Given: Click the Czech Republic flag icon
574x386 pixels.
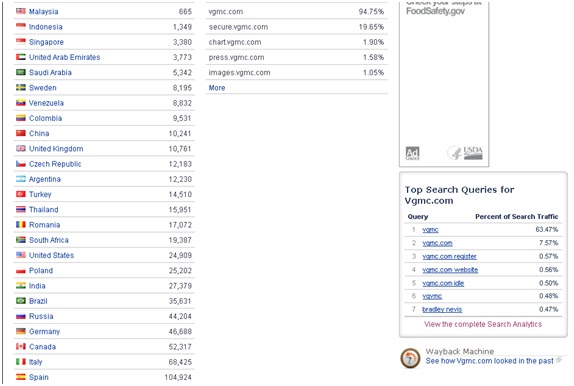Looking at the screenshot, I should point(21,164).
